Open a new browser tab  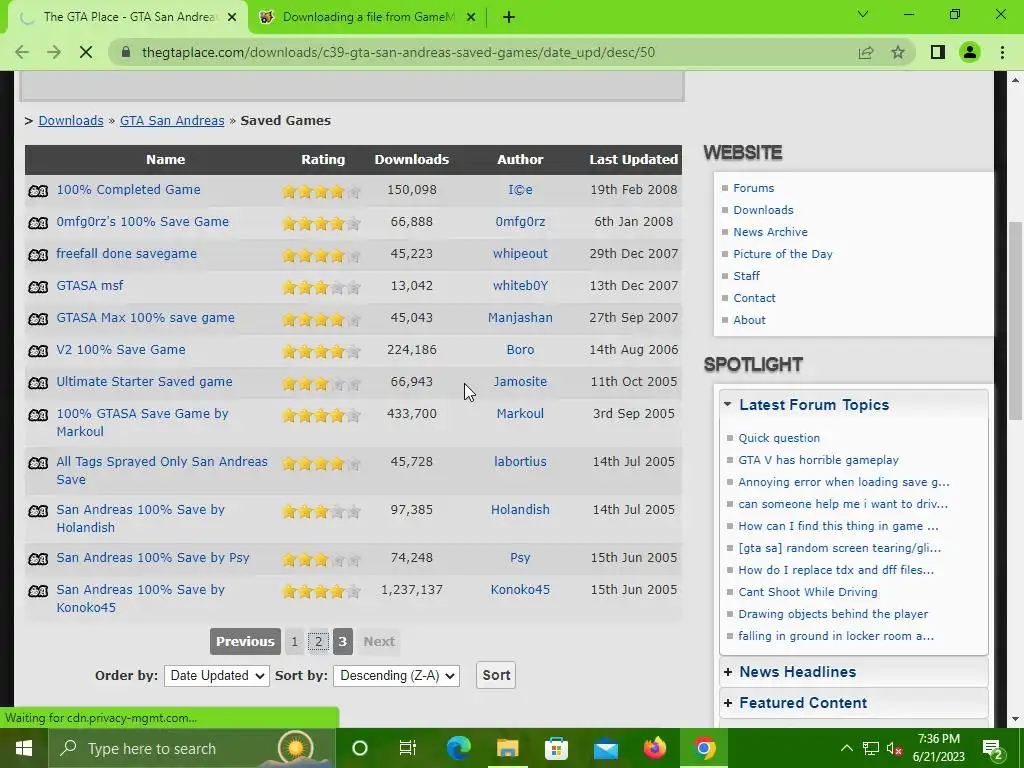(509, 17)
